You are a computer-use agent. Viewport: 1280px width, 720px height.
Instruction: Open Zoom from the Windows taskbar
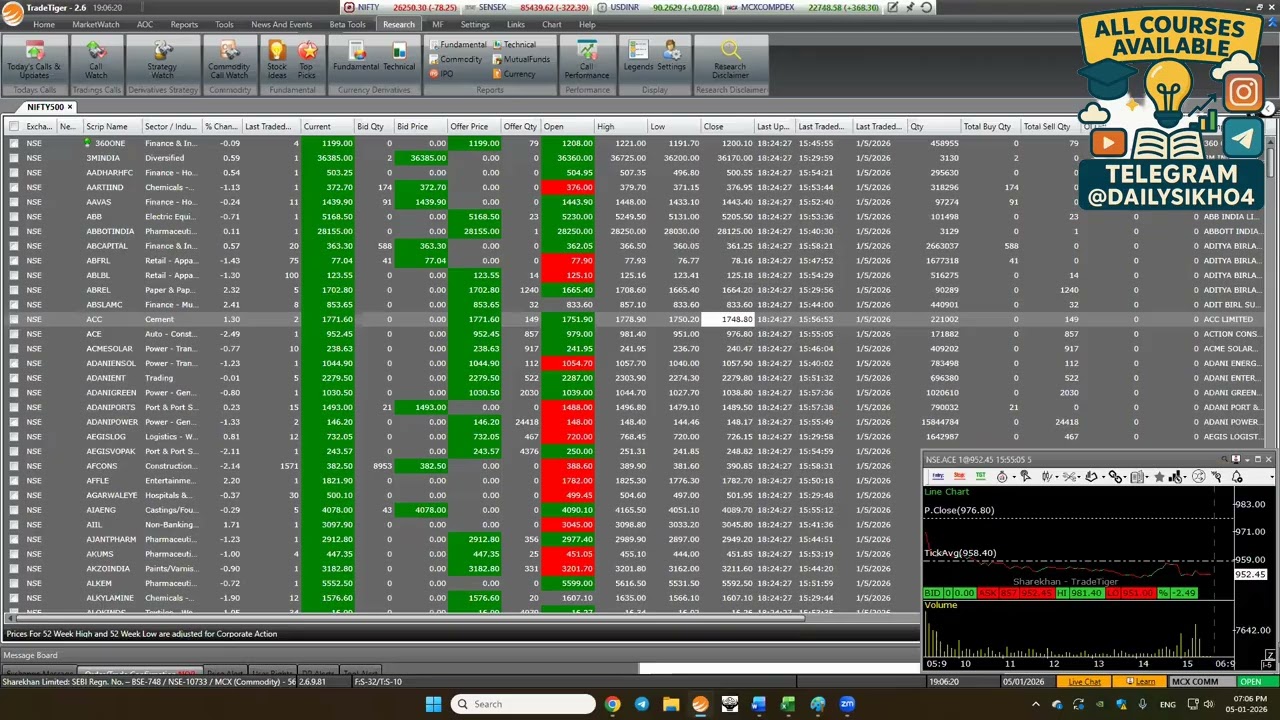(847, 704)
